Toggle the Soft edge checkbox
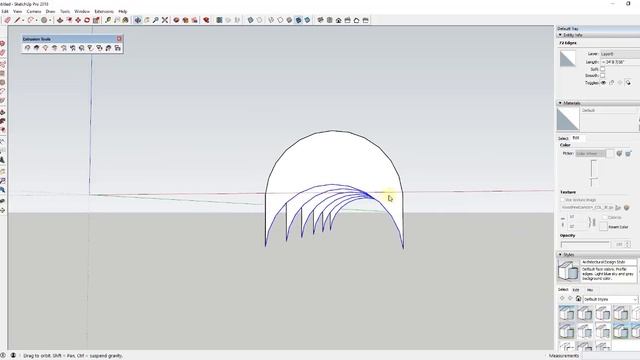 [x=602, y=69]
